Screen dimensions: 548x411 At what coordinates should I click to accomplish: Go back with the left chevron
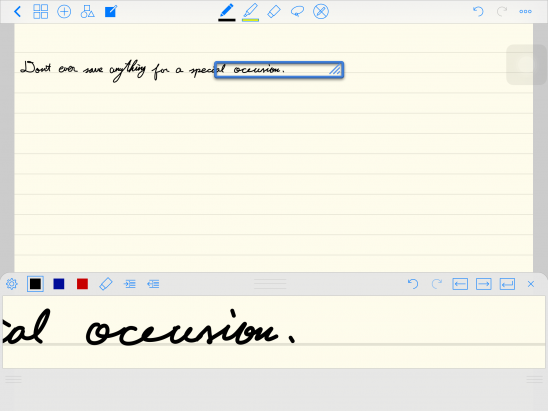pos(17,12)
